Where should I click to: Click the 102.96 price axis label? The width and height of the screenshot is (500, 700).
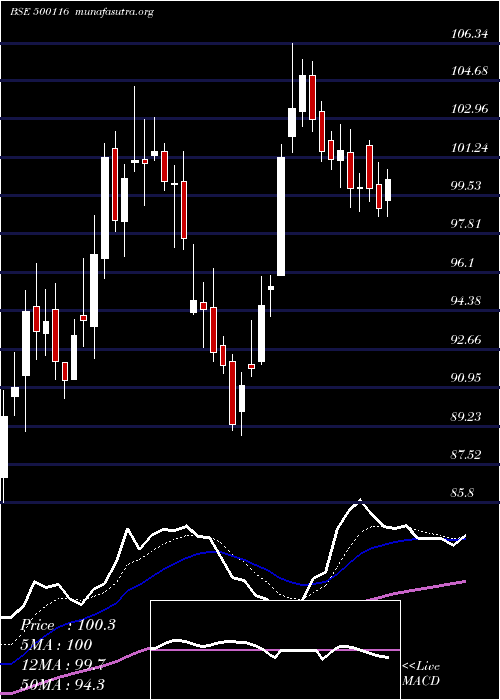(469, 109)
